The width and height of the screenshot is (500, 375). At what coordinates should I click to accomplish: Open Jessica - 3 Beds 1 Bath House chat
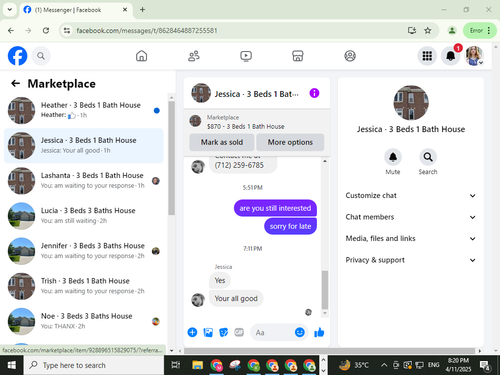pos(84,146)
